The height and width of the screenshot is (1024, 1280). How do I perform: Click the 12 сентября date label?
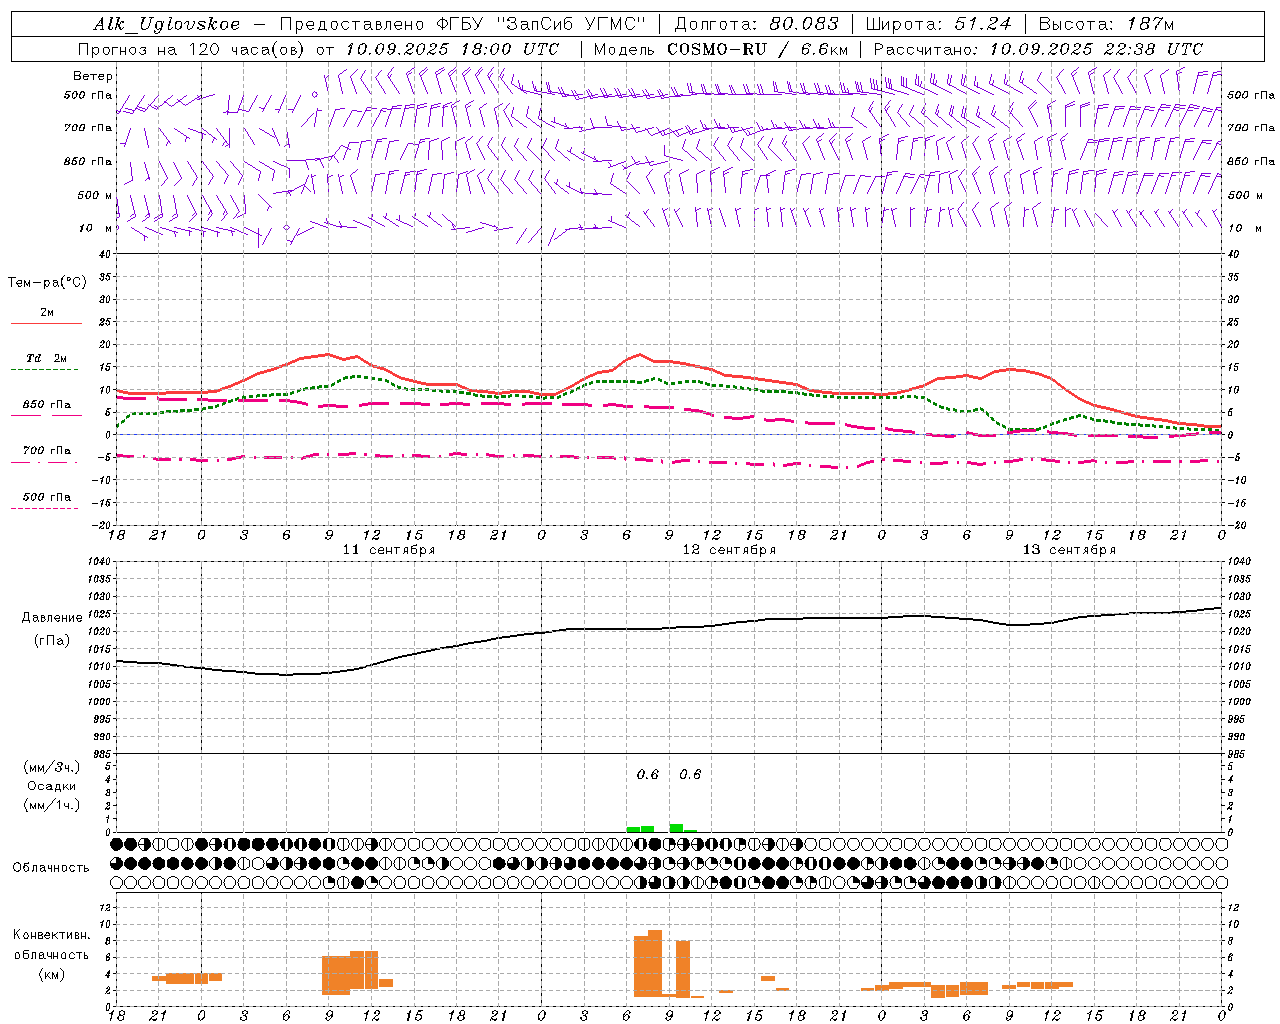pos(729,550)
